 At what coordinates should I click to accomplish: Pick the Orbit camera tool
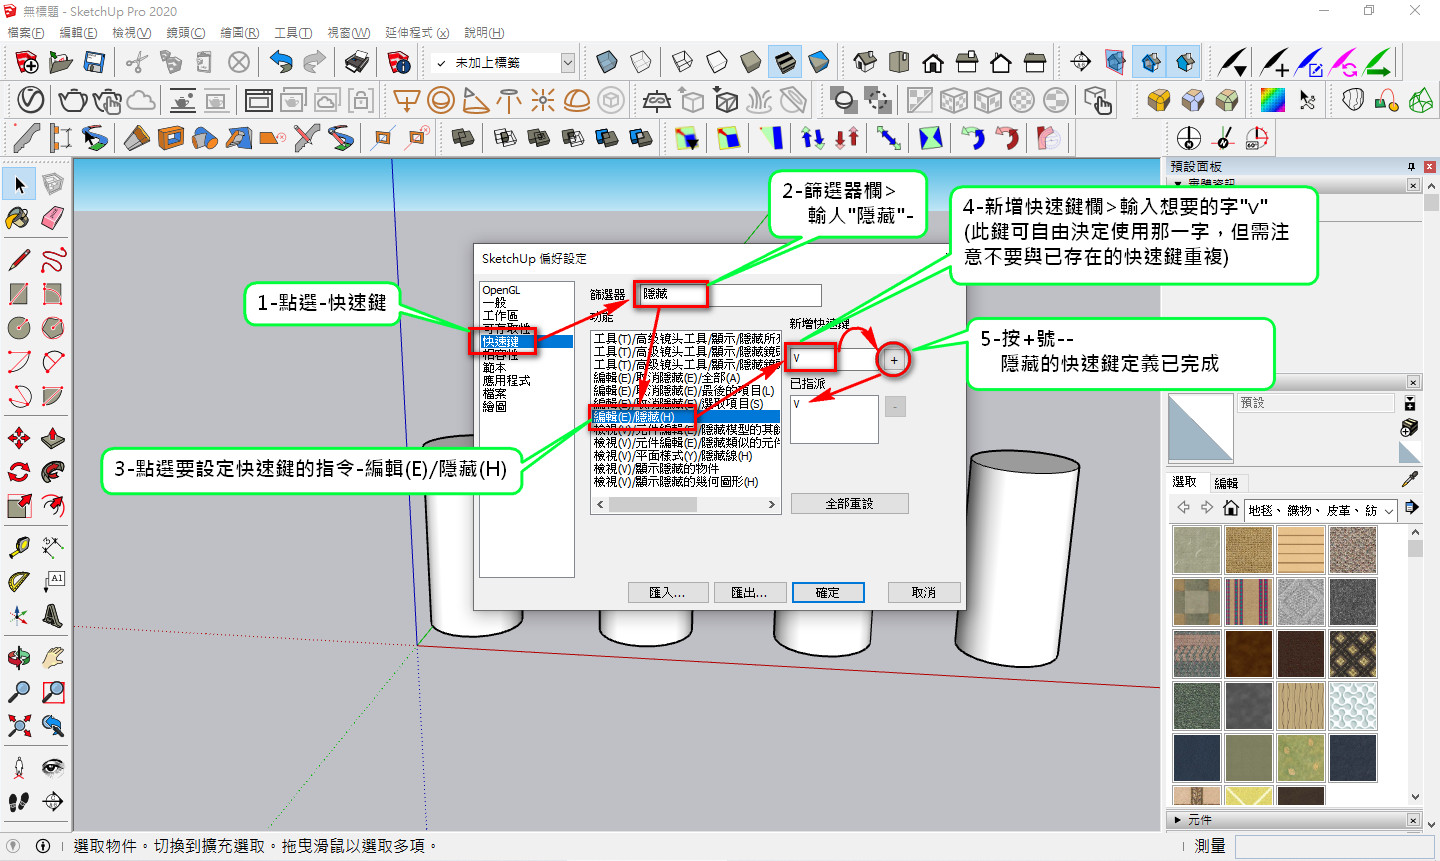tap(19, 658)
